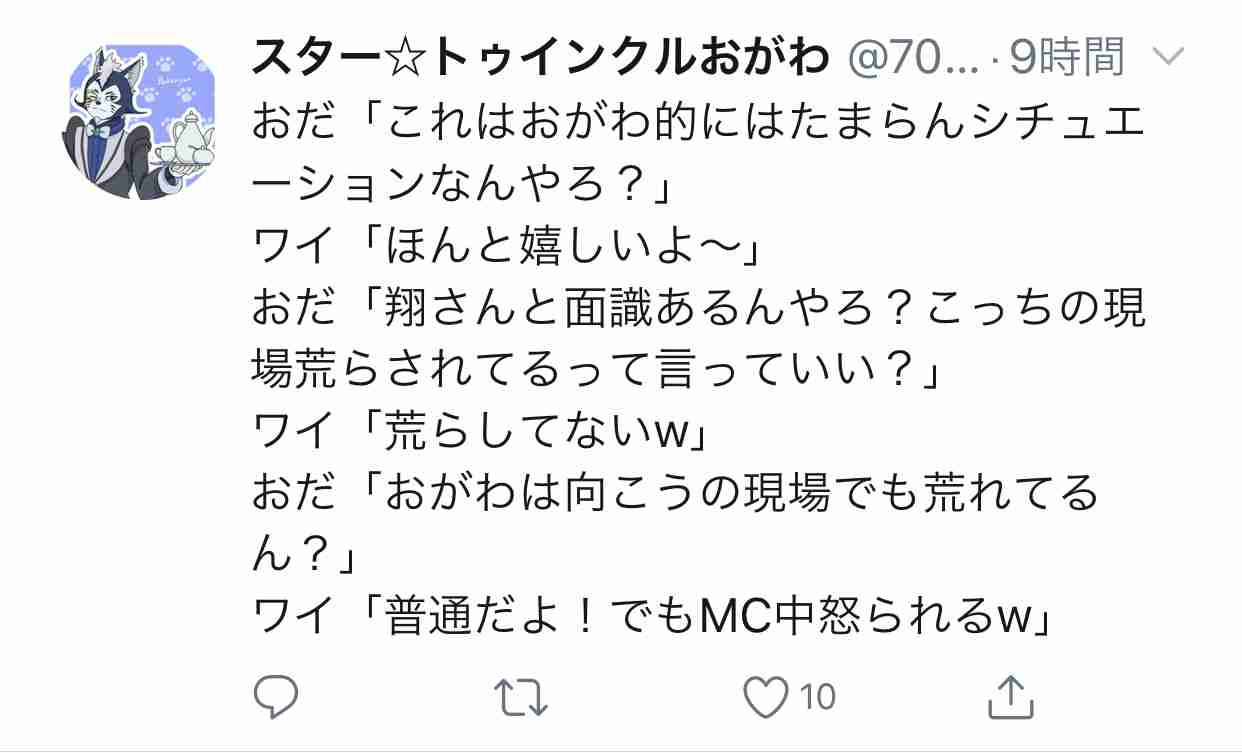Retweet this post using the retweet icon

522,697
